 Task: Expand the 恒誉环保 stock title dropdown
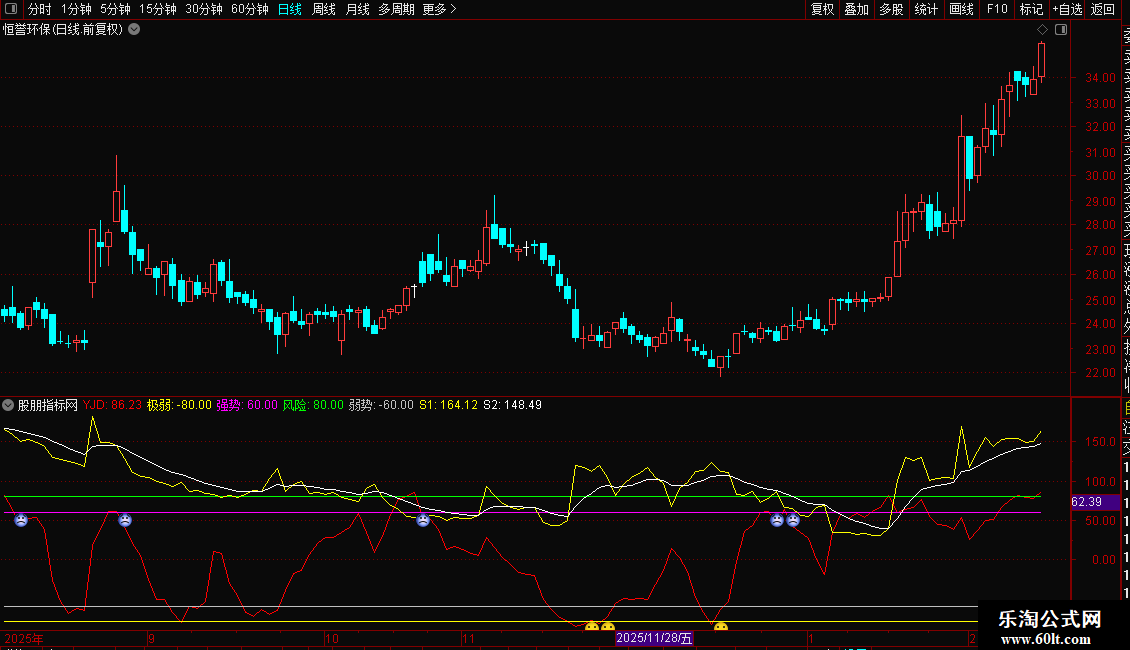tap(134, 30)
